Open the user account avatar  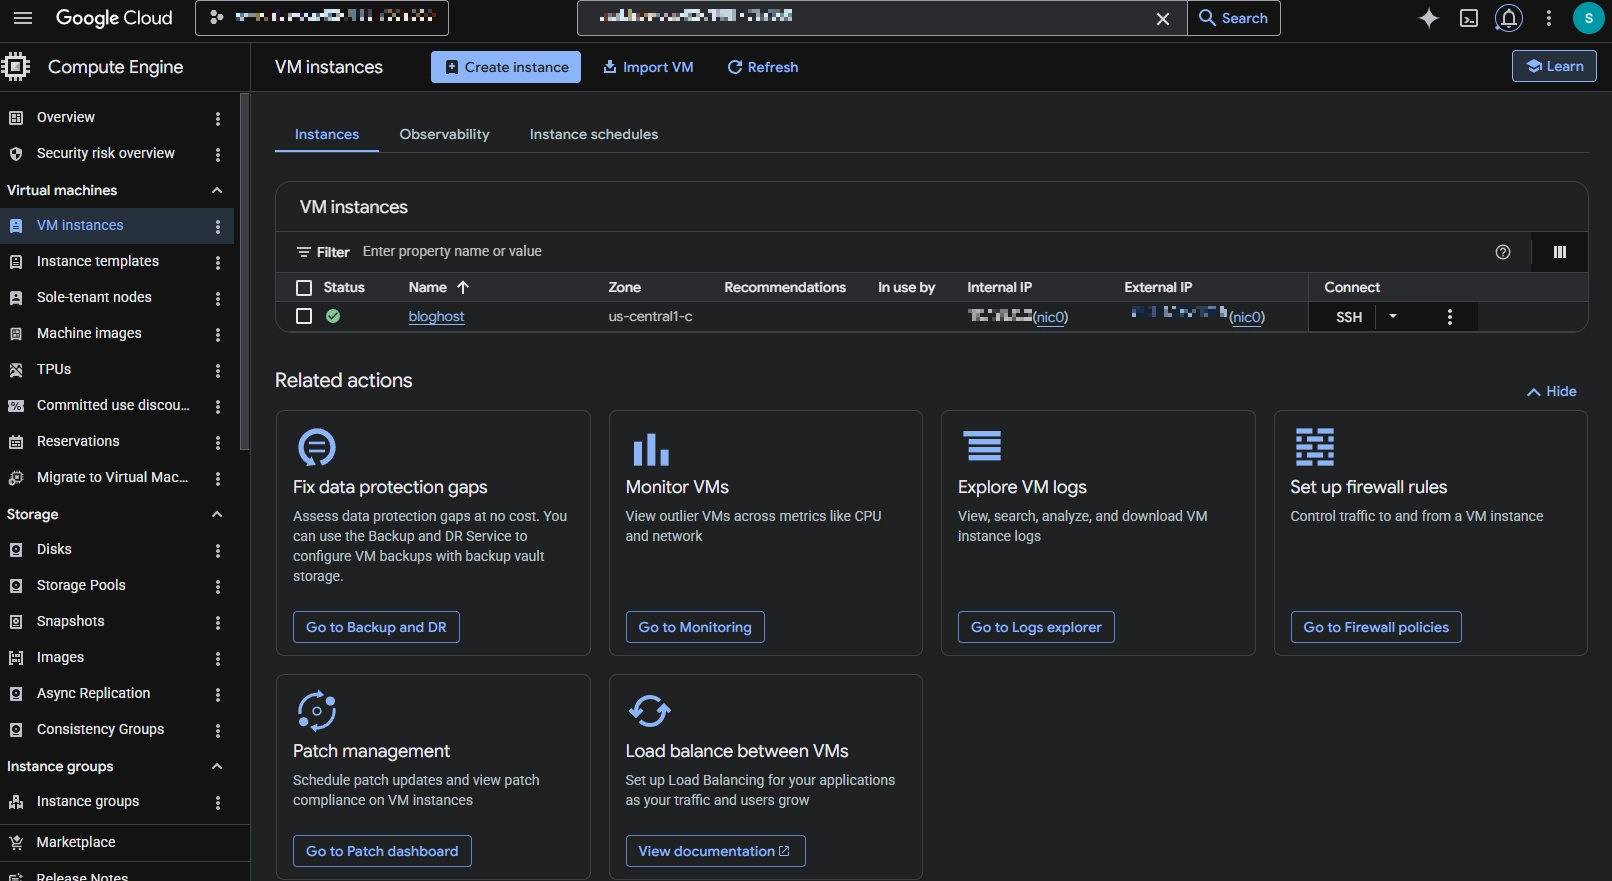(x=1588, y=18)
